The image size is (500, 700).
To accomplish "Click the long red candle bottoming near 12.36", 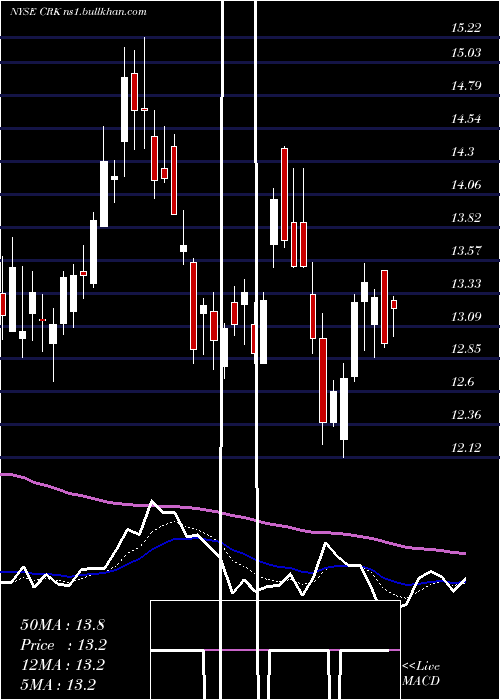I will point(323,380).
